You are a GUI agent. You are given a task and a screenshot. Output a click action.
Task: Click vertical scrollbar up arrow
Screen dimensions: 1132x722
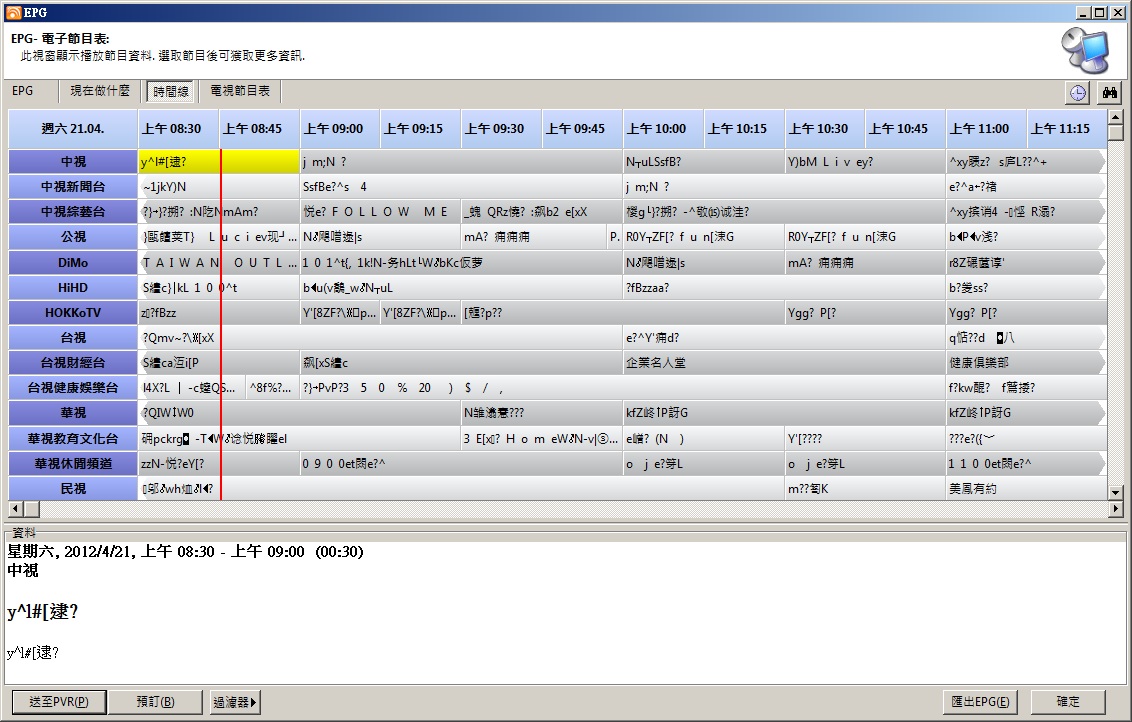[1115, 117]
